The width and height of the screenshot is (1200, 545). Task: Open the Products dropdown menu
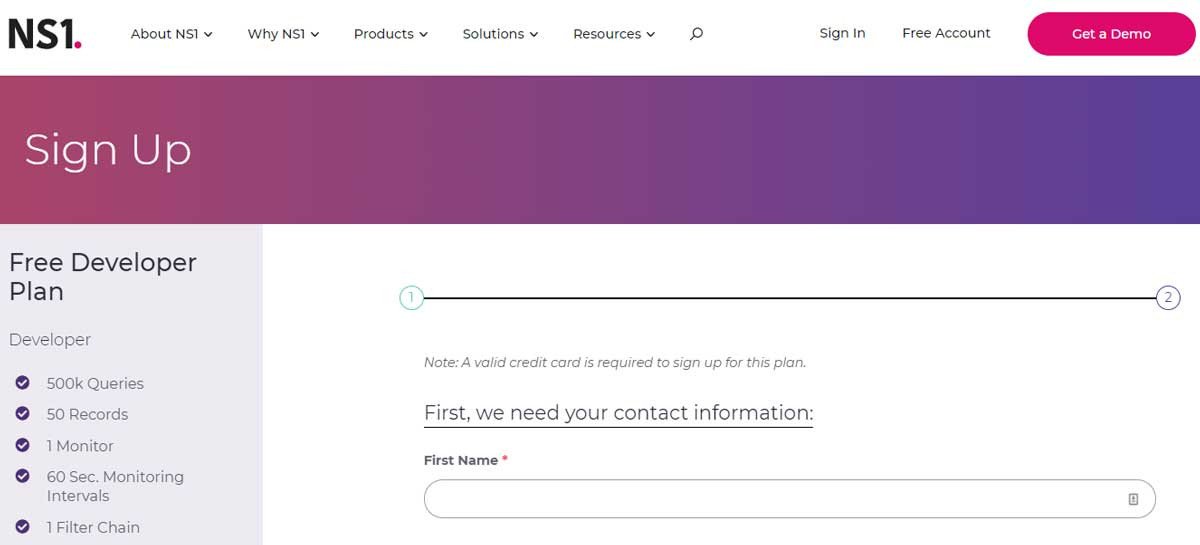click(390, 33)
